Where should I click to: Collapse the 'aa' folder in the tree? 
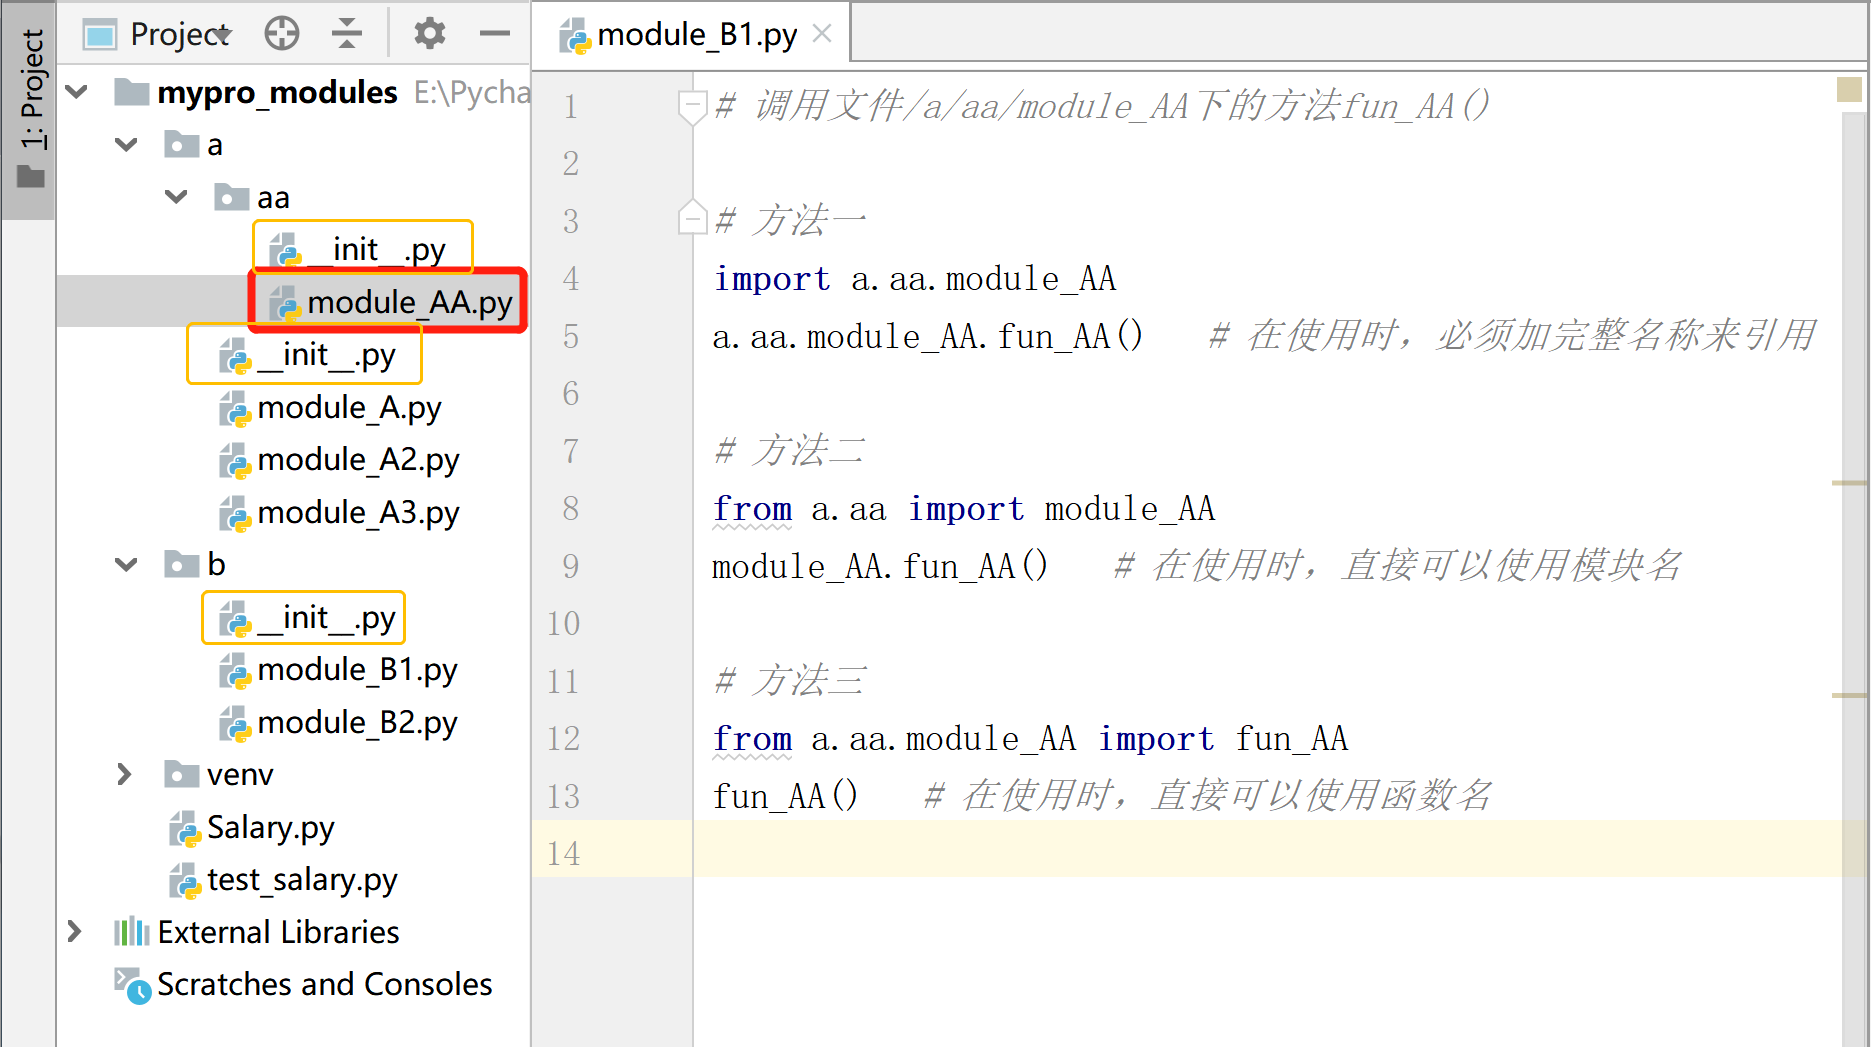tap(176, 196)
